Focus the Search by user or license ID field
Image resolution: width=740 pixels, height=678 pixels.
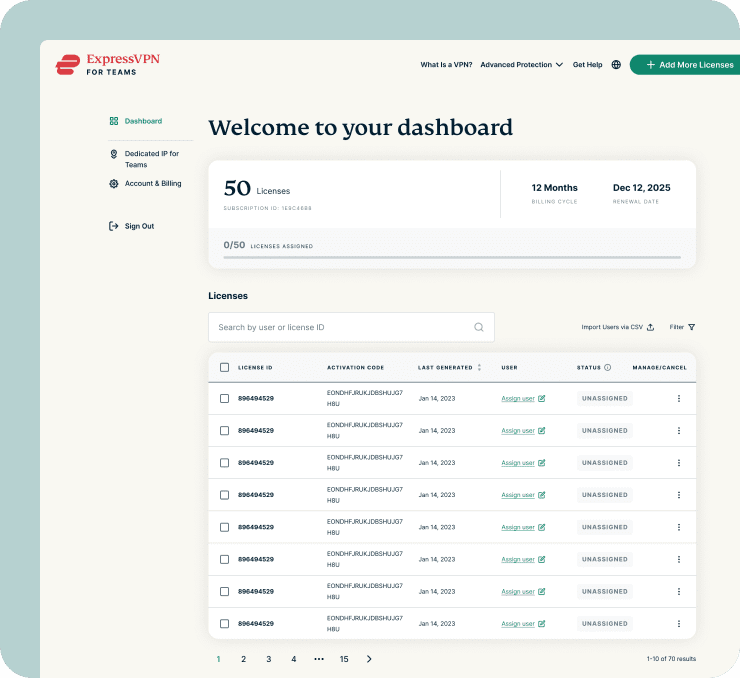pos(351,327)
